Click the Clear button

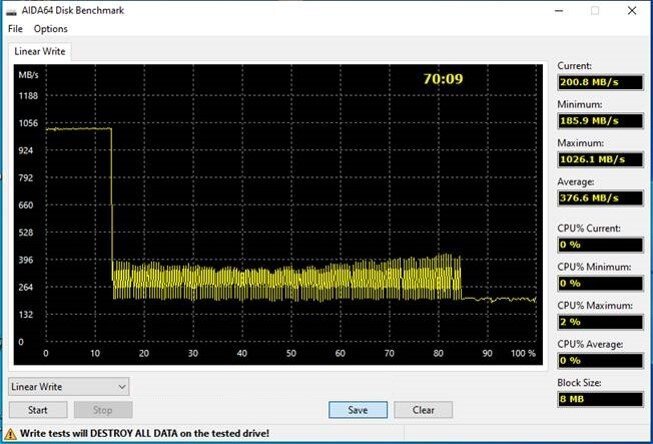423,410
